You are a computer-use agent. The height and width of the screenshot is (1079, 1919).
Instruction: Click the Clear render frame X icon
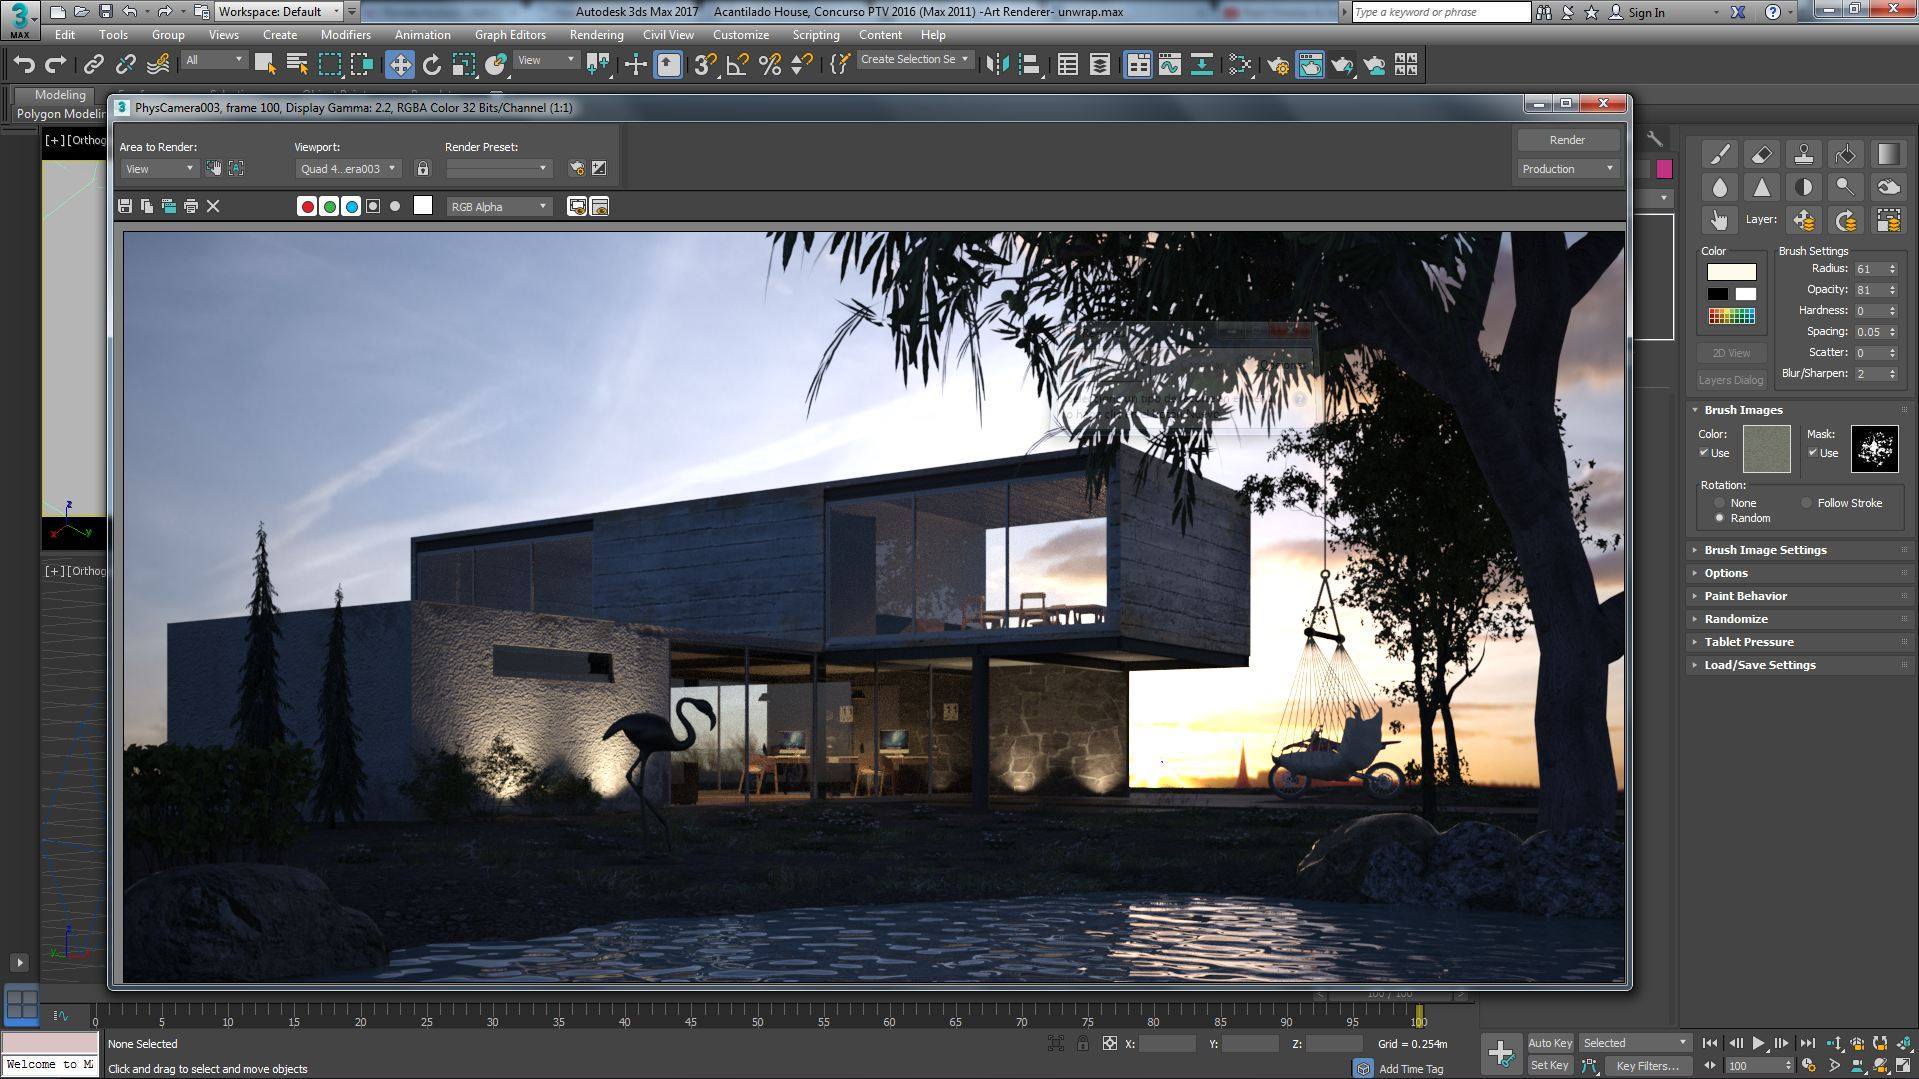click(x=213, y=206)
